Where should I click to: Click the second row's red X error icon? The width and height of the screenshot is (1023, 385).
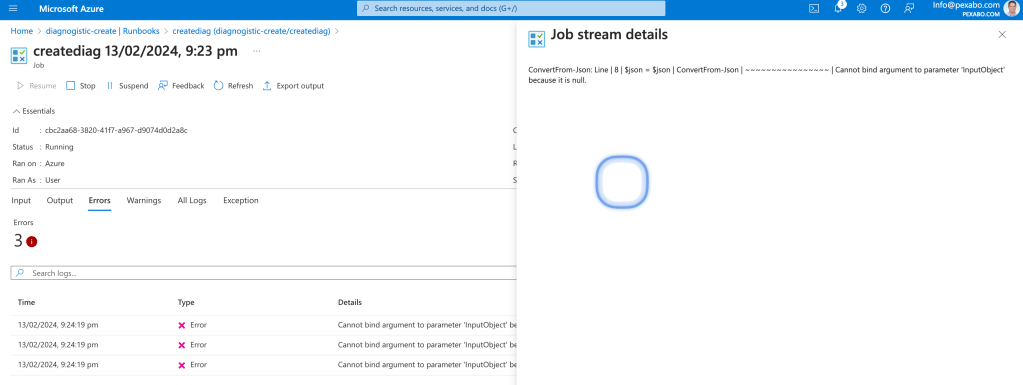tap(182, 345)
